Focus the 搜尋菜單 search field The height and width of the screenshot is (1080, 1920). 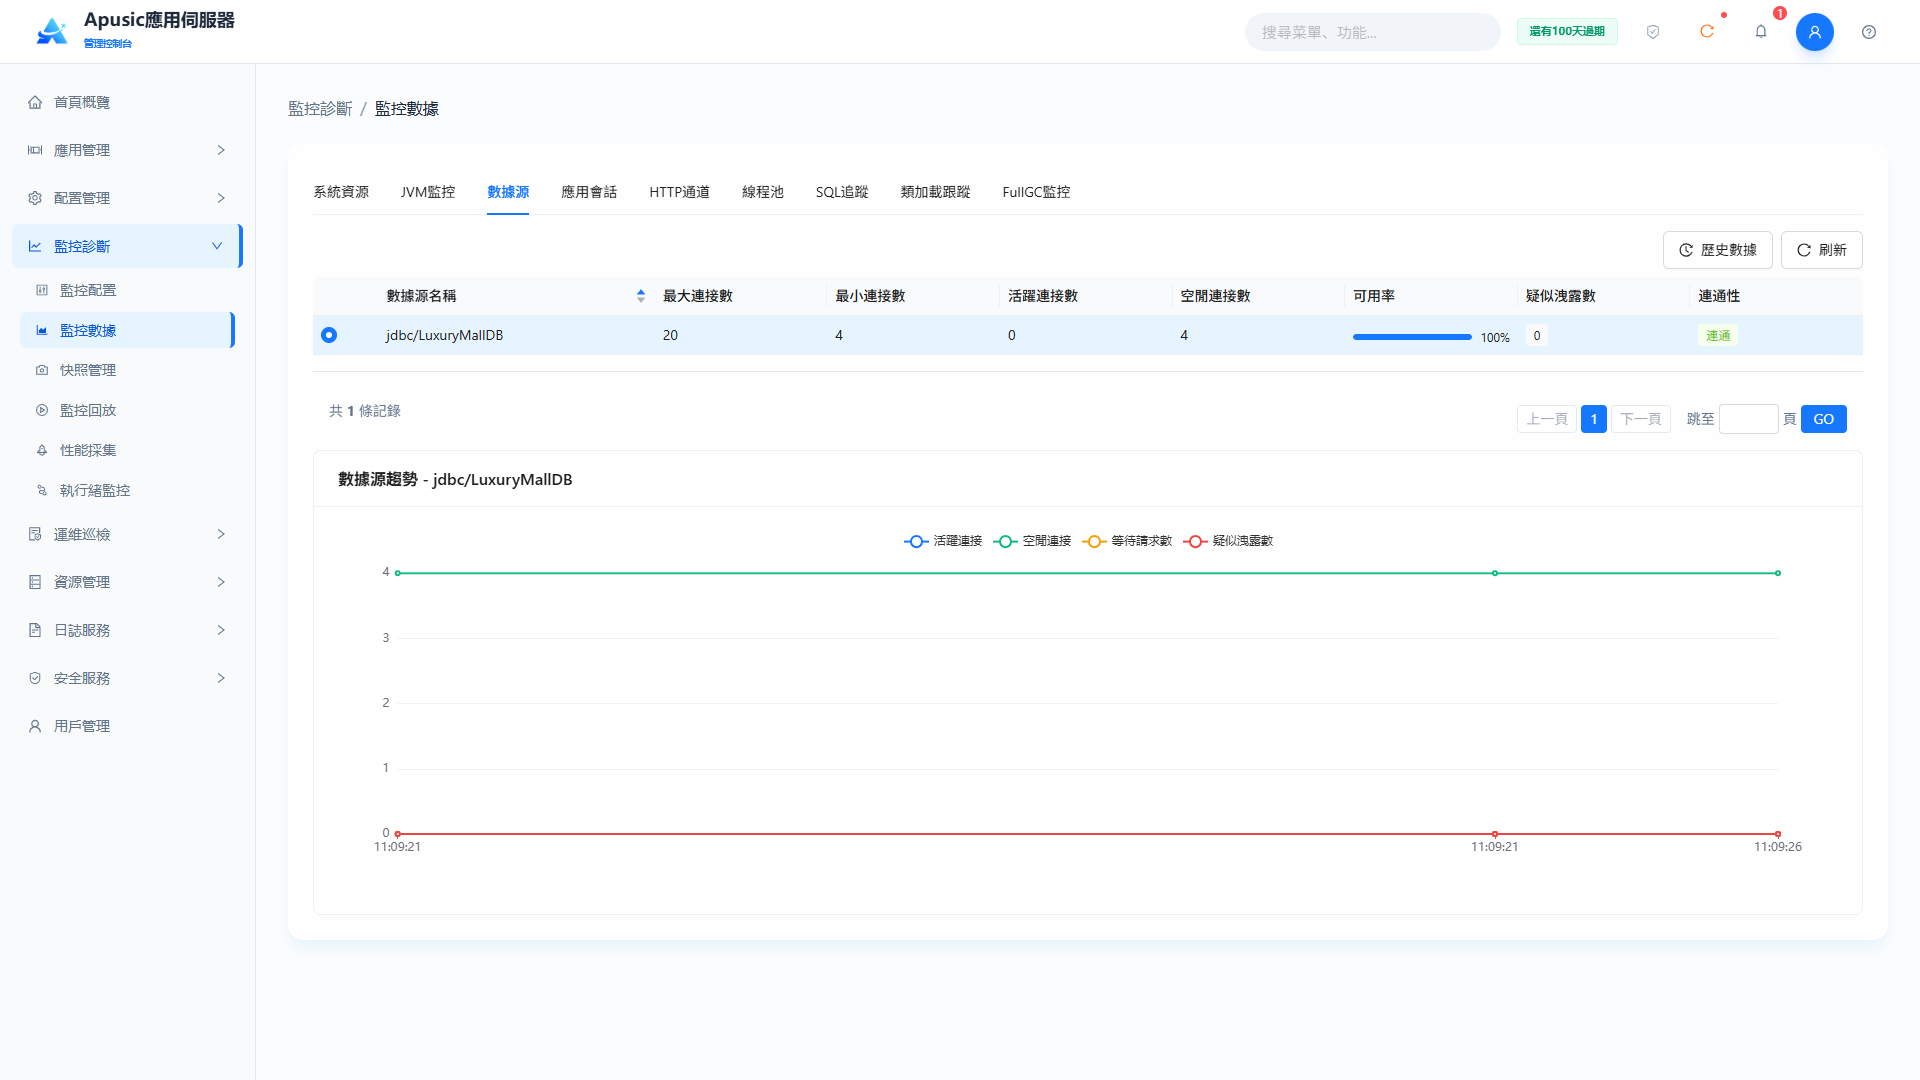(x=1373, y=32)
